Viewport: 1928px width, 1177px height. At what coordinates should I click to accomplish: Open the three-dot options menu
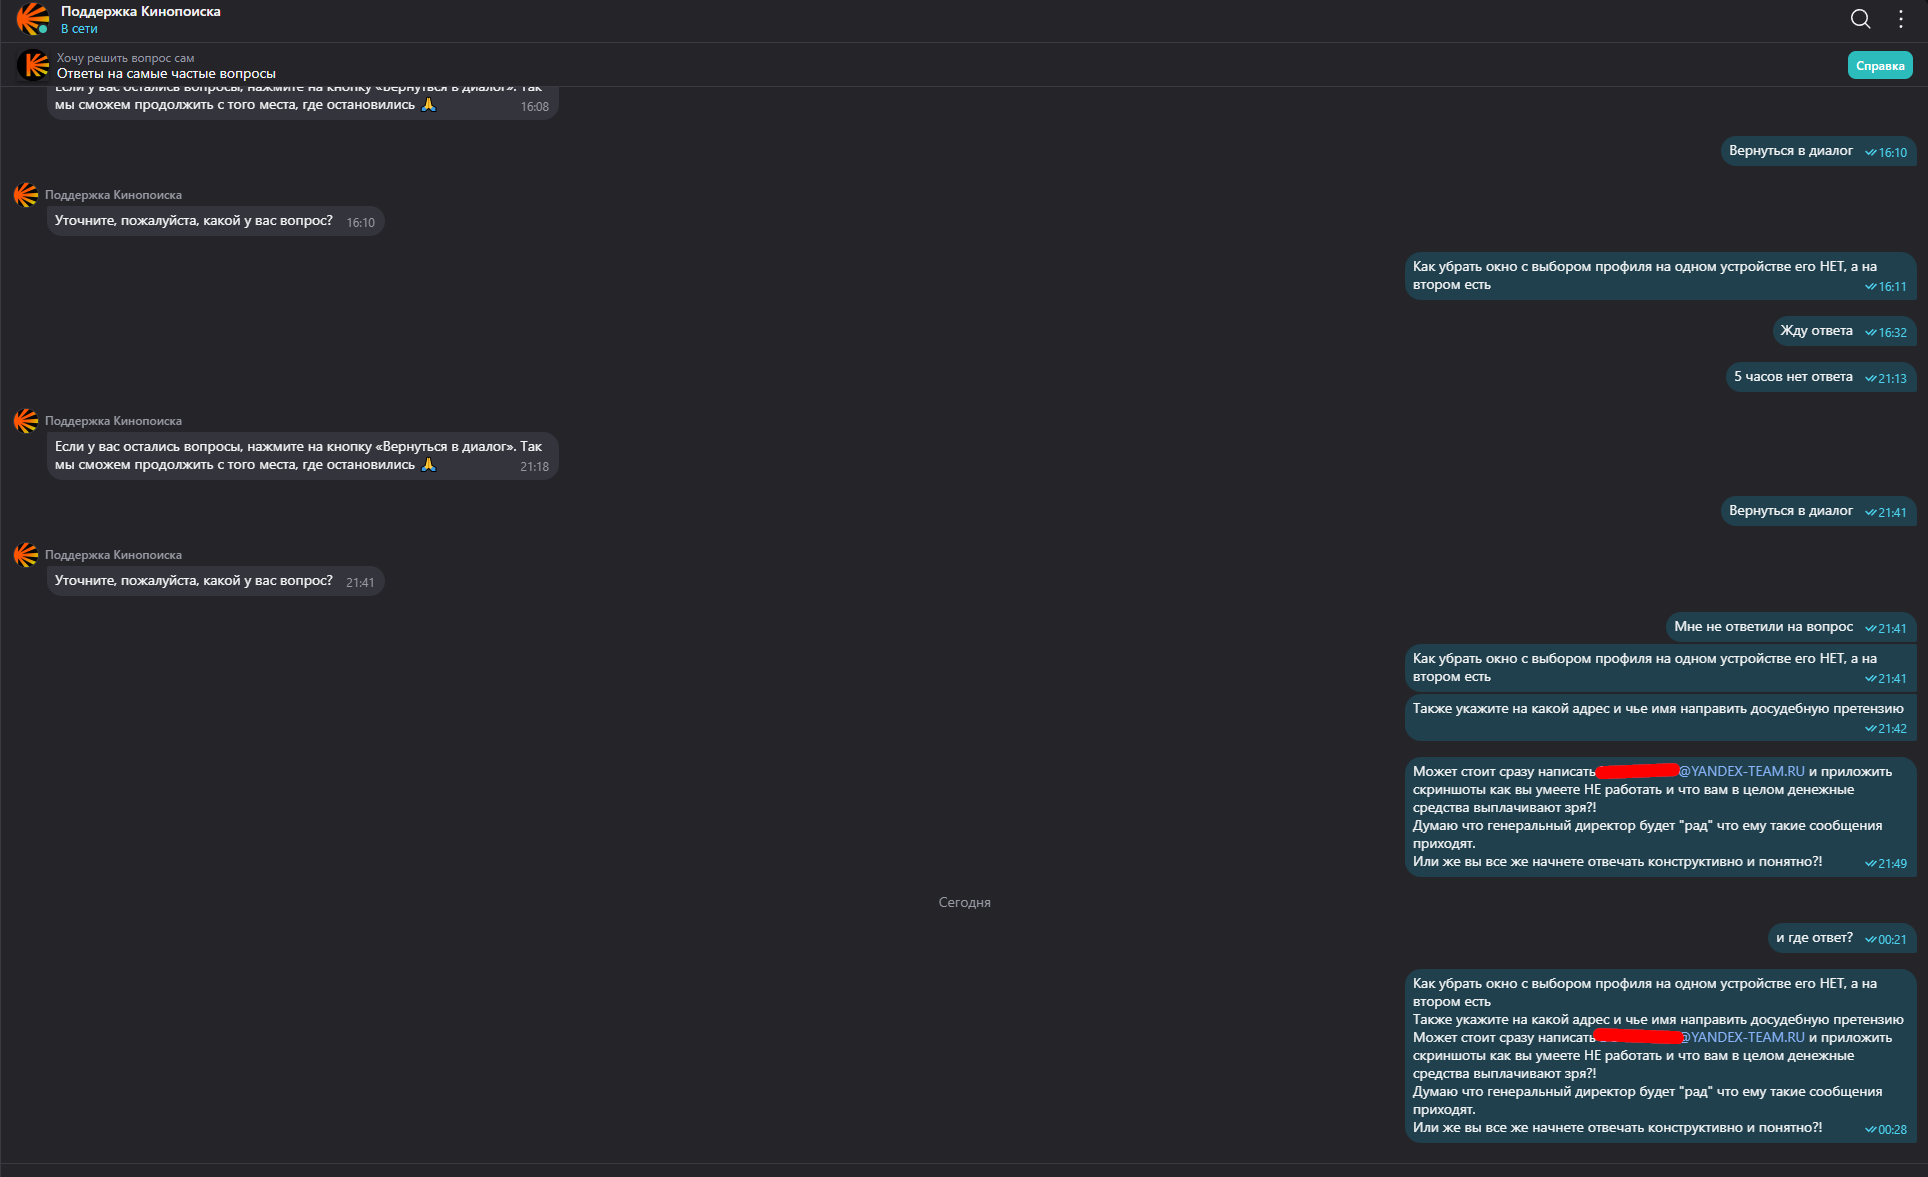click(x=1900, y=19)
